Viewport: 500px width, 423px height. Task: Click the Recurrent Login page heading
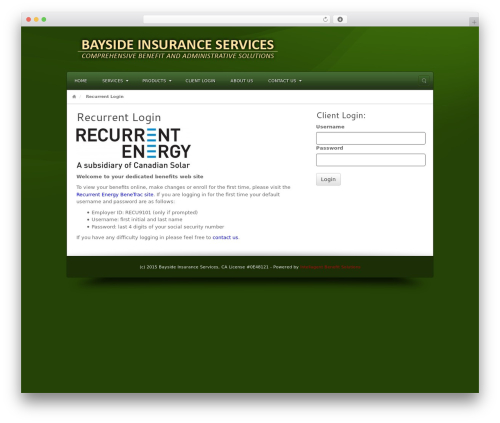click(x=119, y=117)
